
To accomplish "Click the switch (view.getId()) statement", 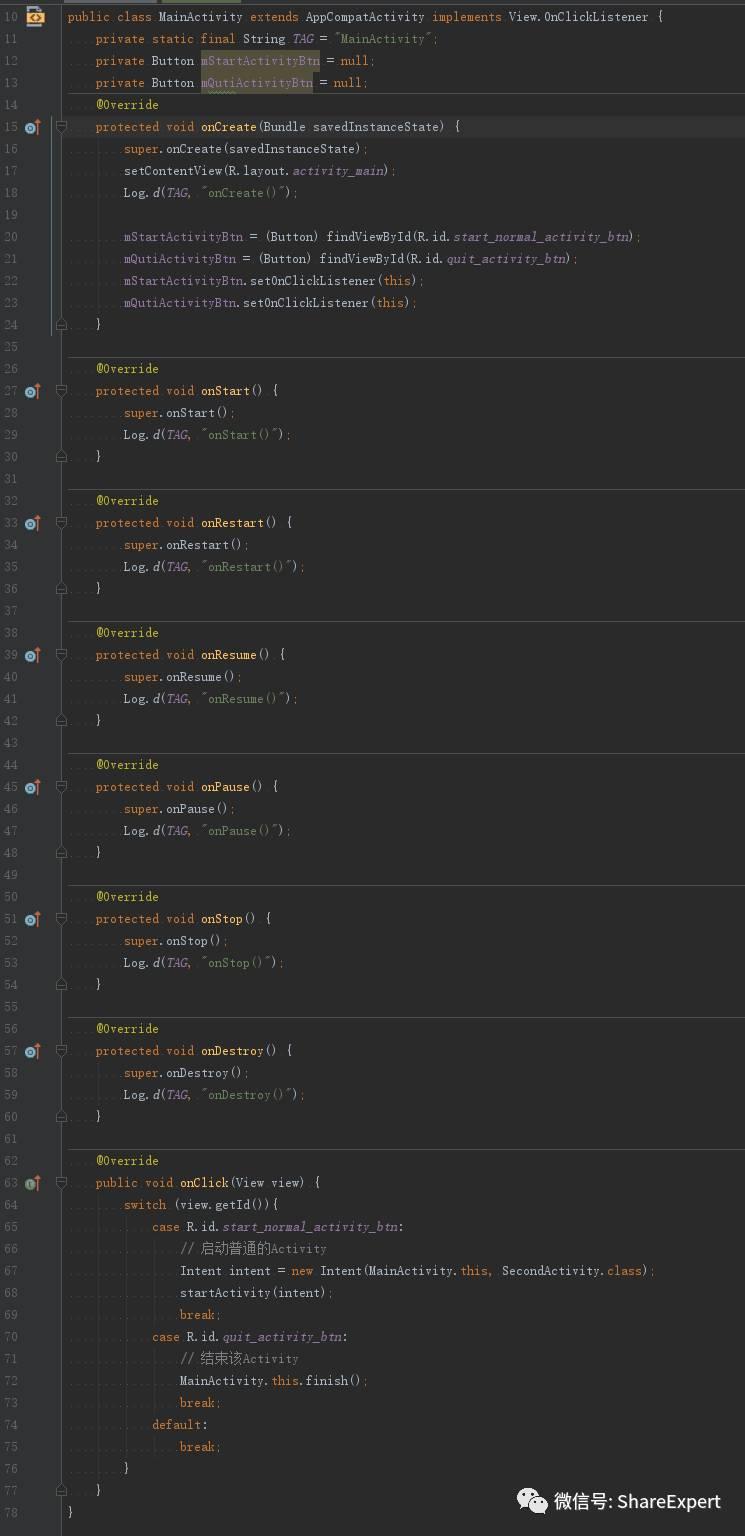I will 201,1205.
